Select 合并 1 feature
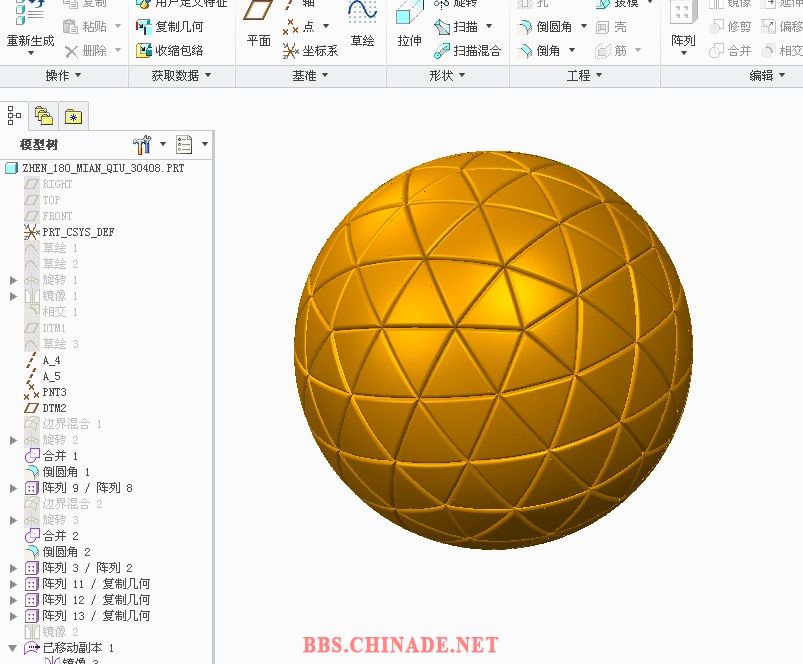This screenshot has width=803, height=664. tap(52, 456)
